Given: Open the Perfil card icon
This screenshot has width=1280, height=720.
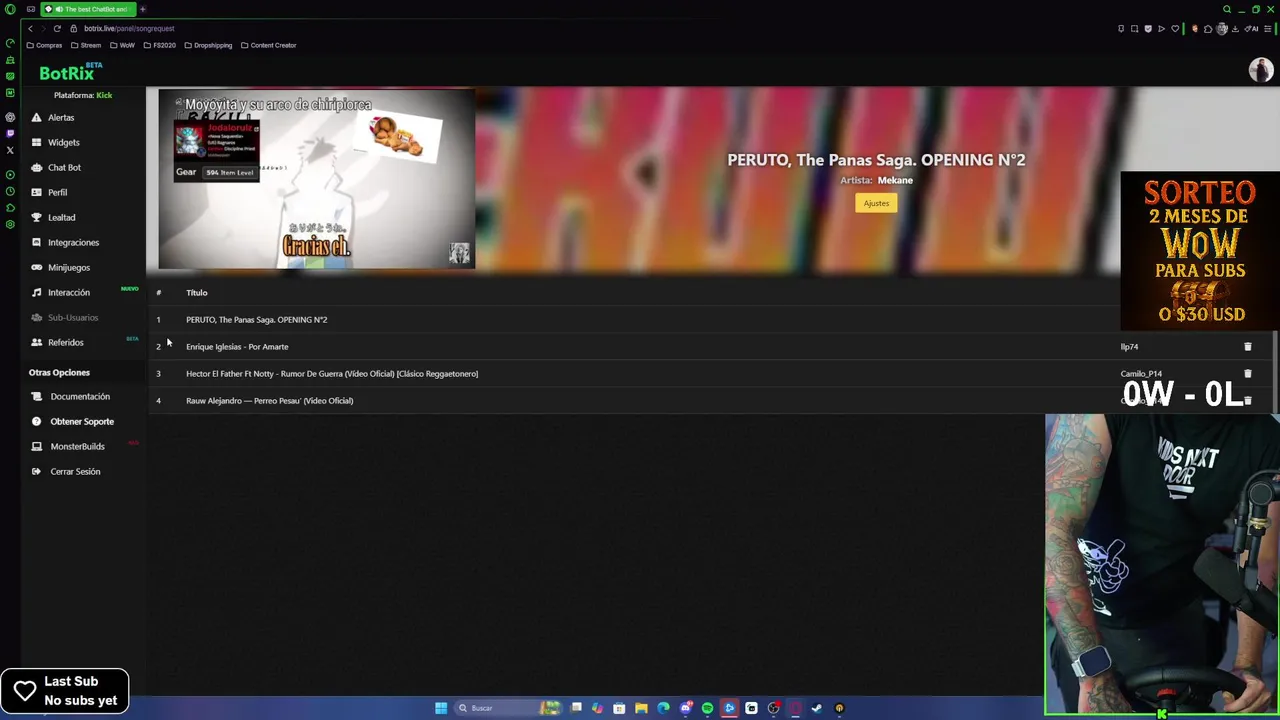Looking at the screenshot, I should [x=37, y=192].
